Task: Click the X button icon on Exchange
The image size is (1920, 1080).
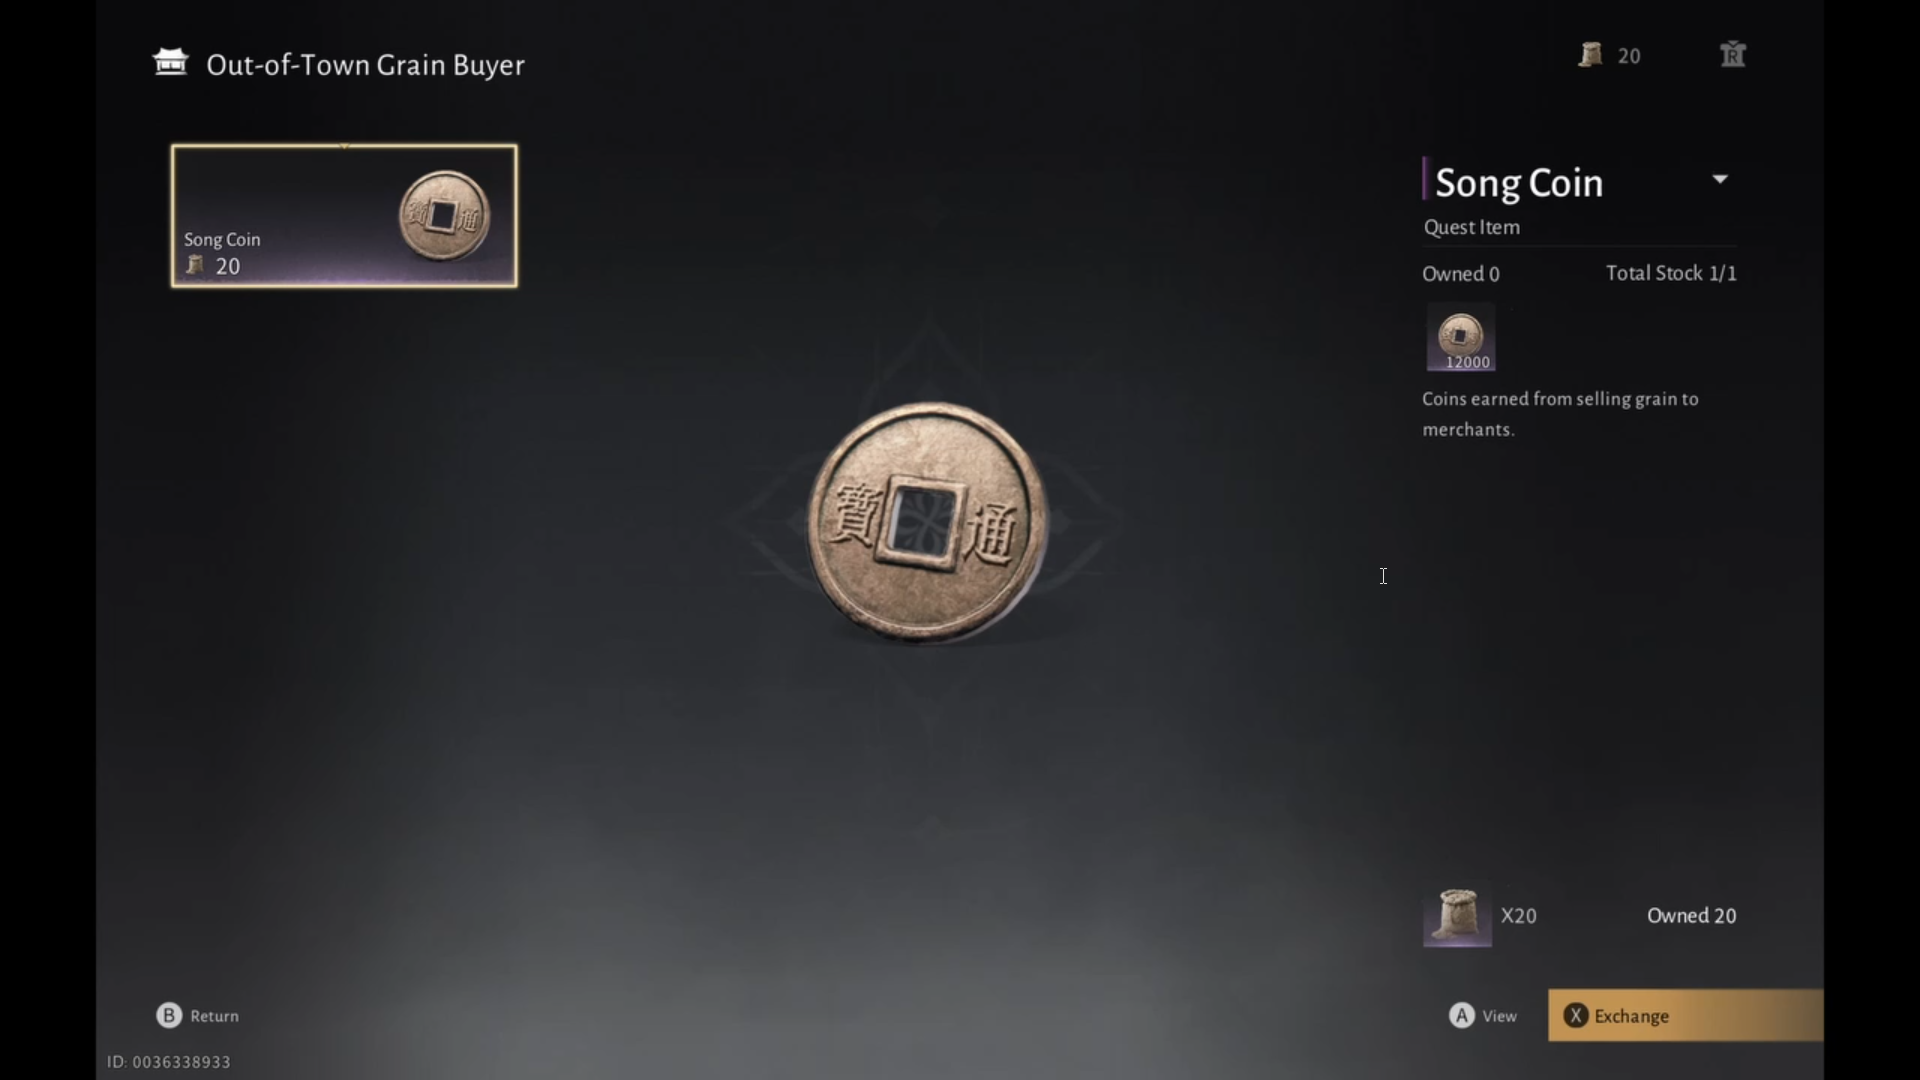Action: point(1576,1015)
